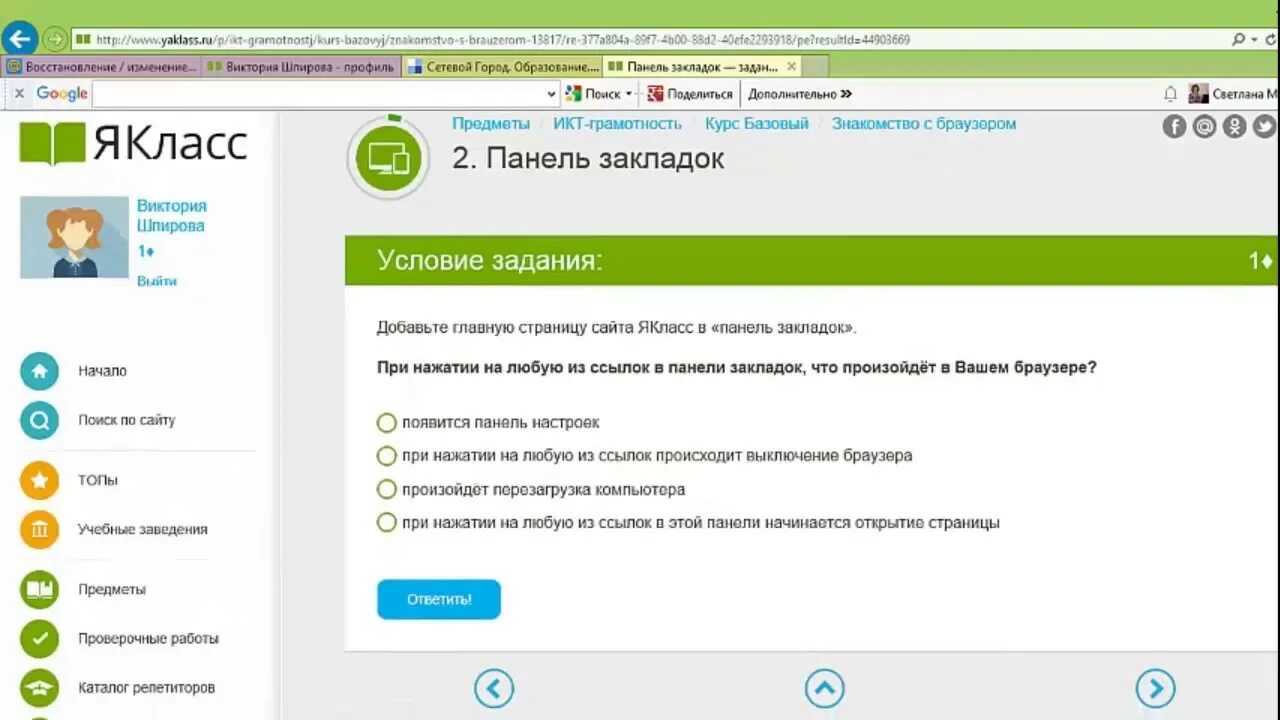This screenshot has width=1280, height=720.
Task: Click the Начало home icon
Action: point(39,371)
